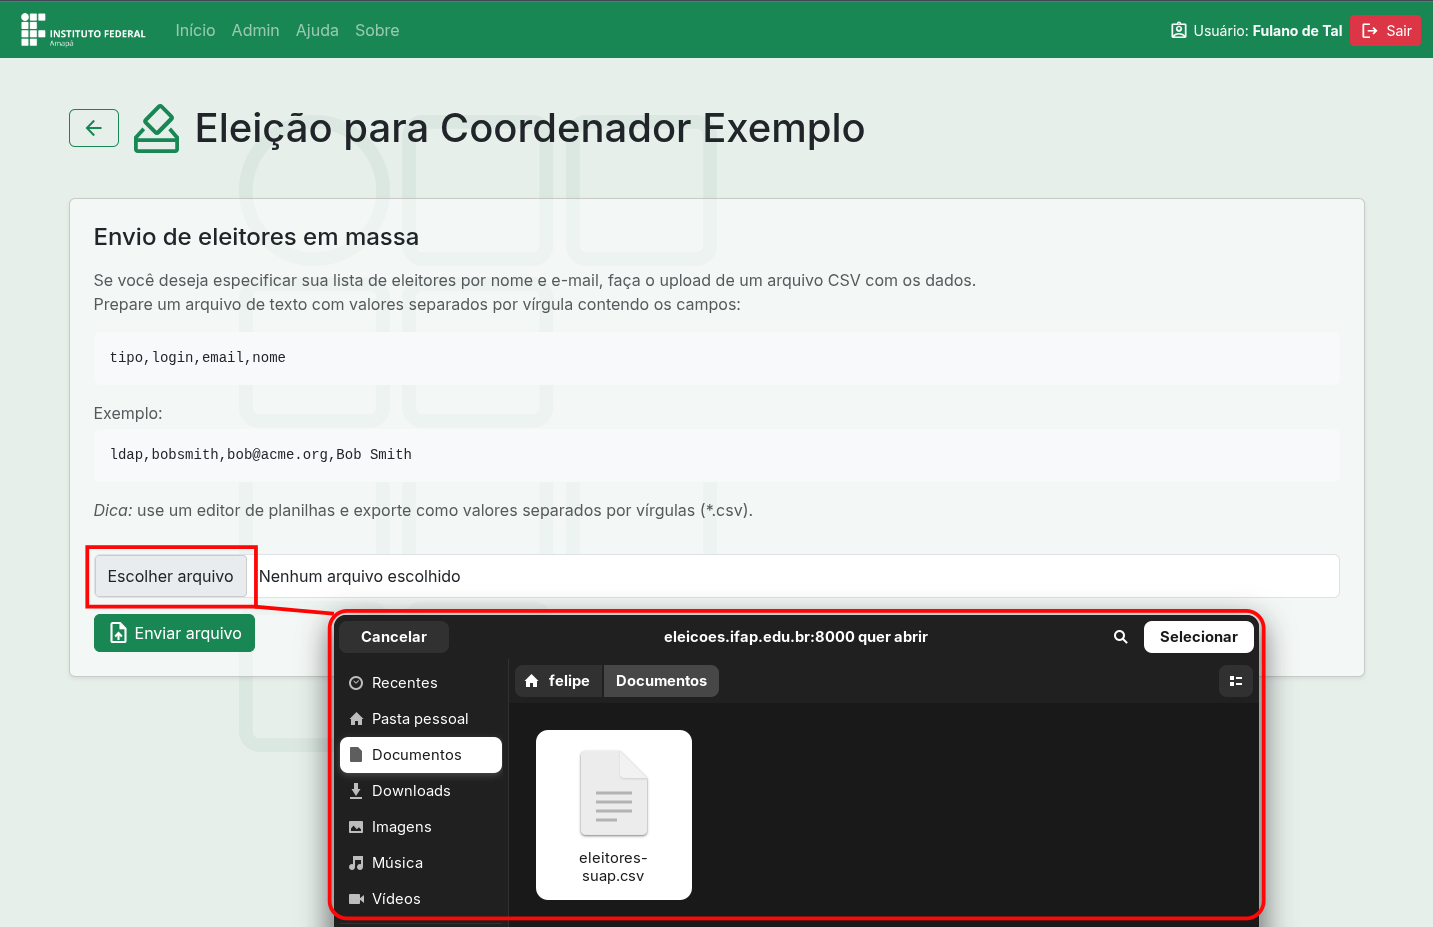1433x927 pixels.
Task: Click the Documentos breadcrumb in path bar
Action: 661,681
